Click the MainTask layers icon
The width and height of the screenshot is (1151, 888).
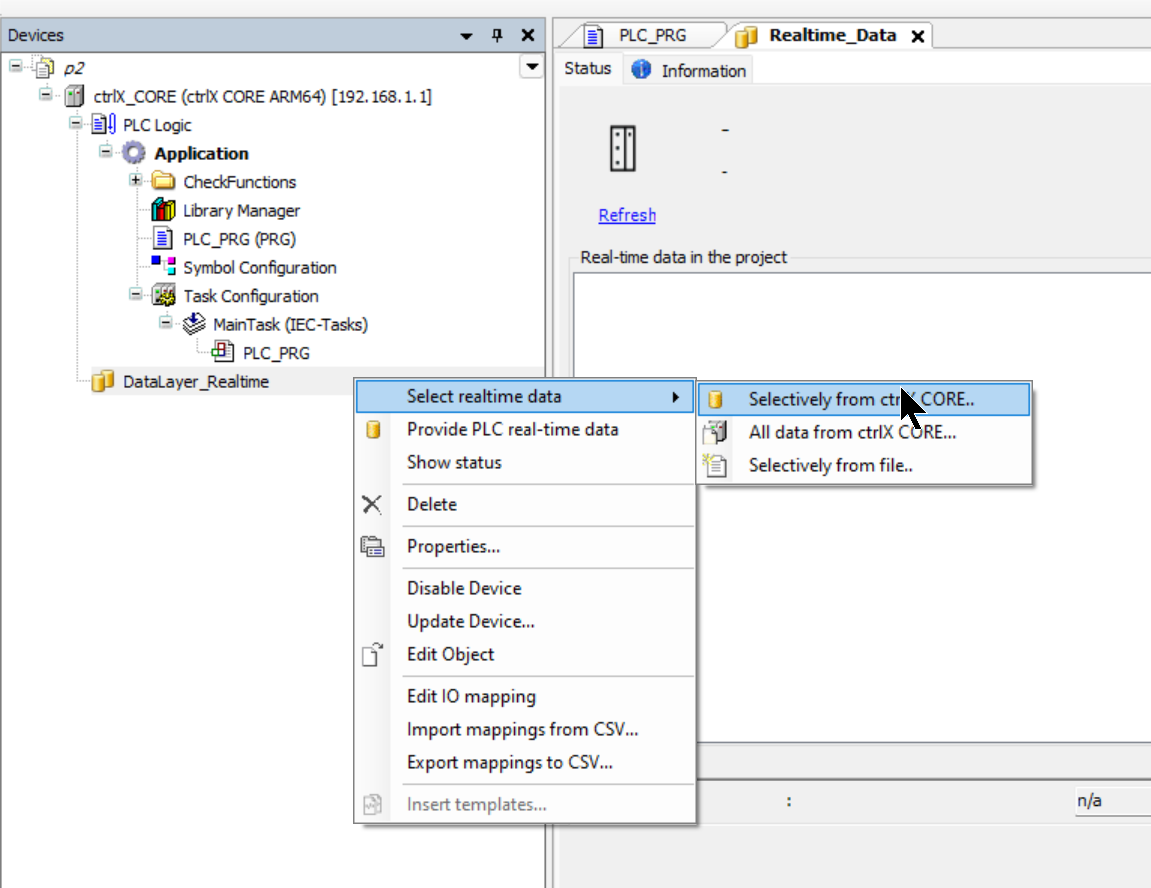point(194,324)
